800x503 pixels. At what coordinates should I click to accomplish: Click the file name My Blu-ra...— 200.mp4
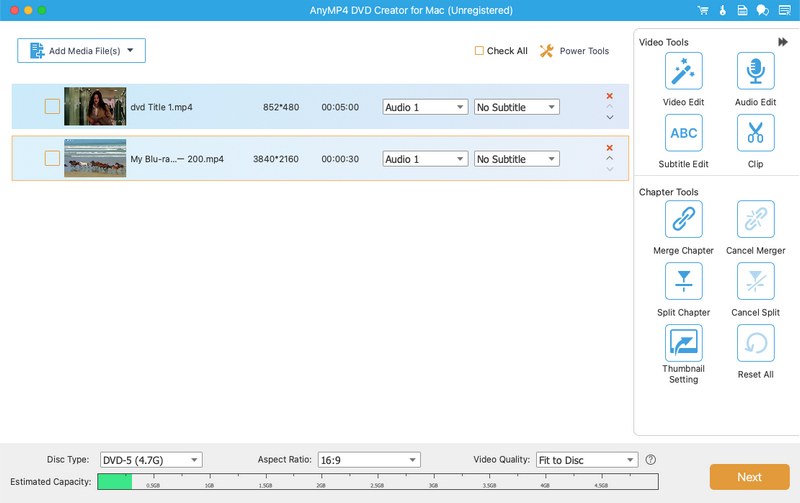177,159
